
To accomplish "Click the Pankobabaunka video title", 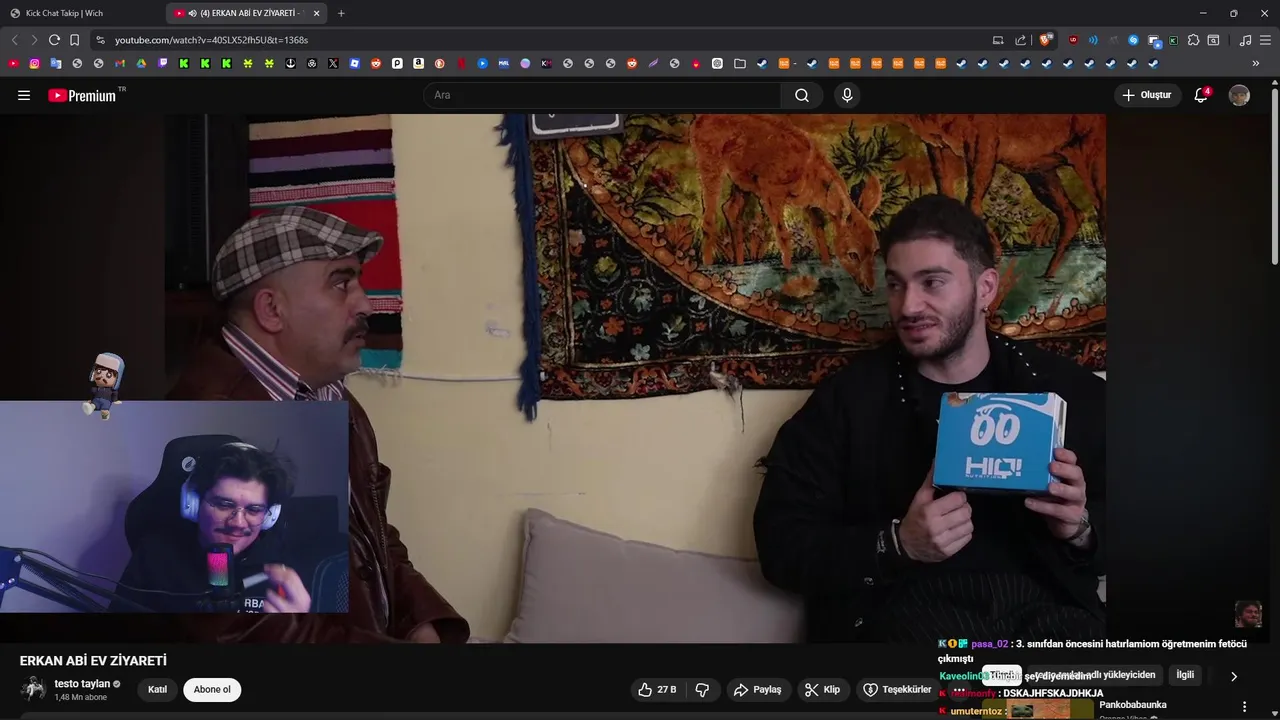I will click(x=1133, y=705).
